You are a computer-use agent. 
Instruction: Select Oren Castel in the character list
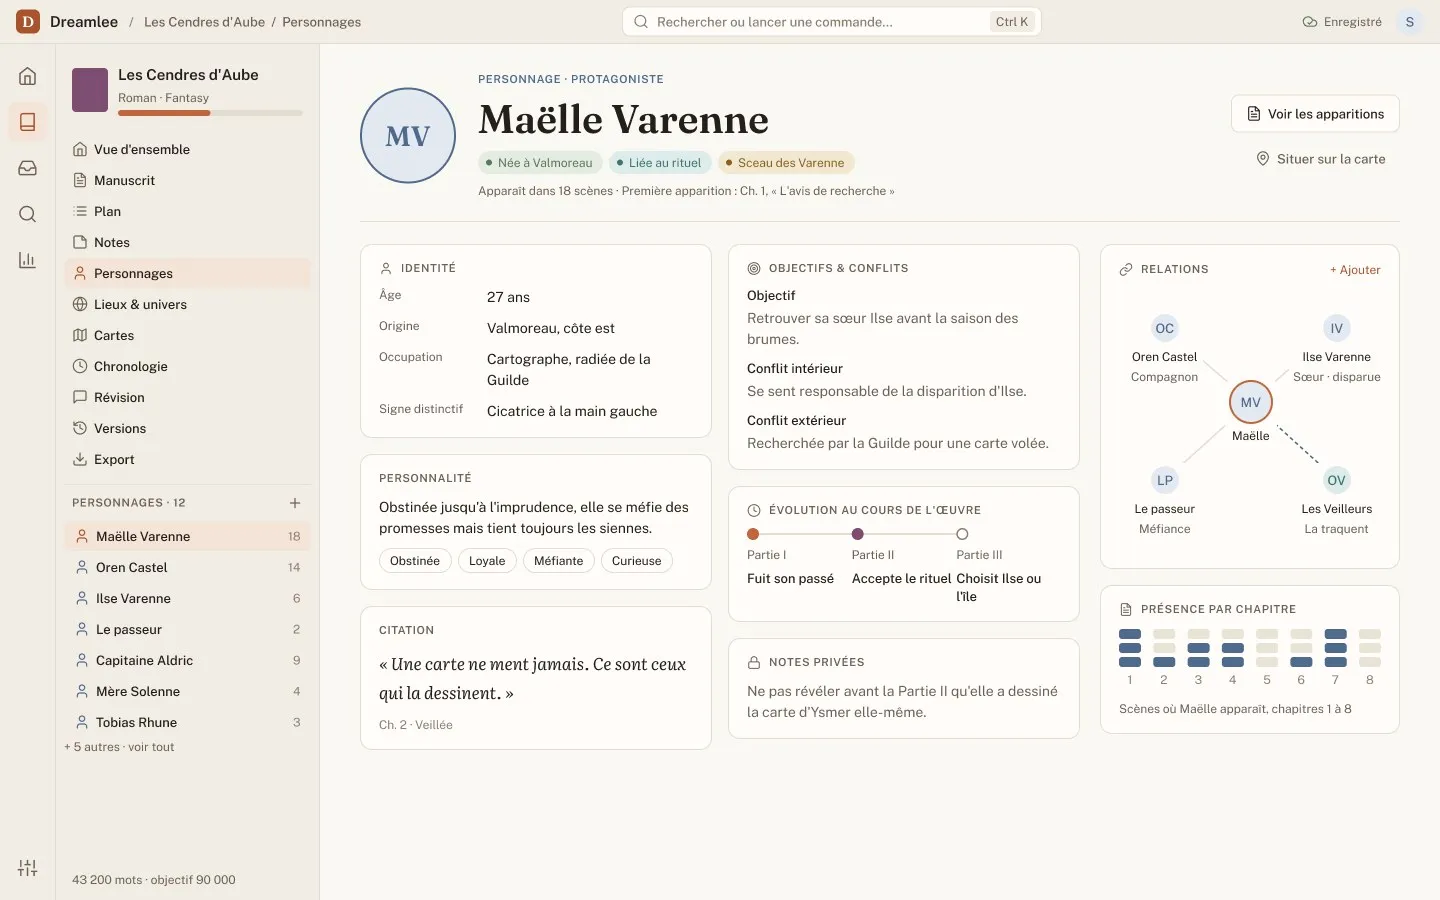188,567
